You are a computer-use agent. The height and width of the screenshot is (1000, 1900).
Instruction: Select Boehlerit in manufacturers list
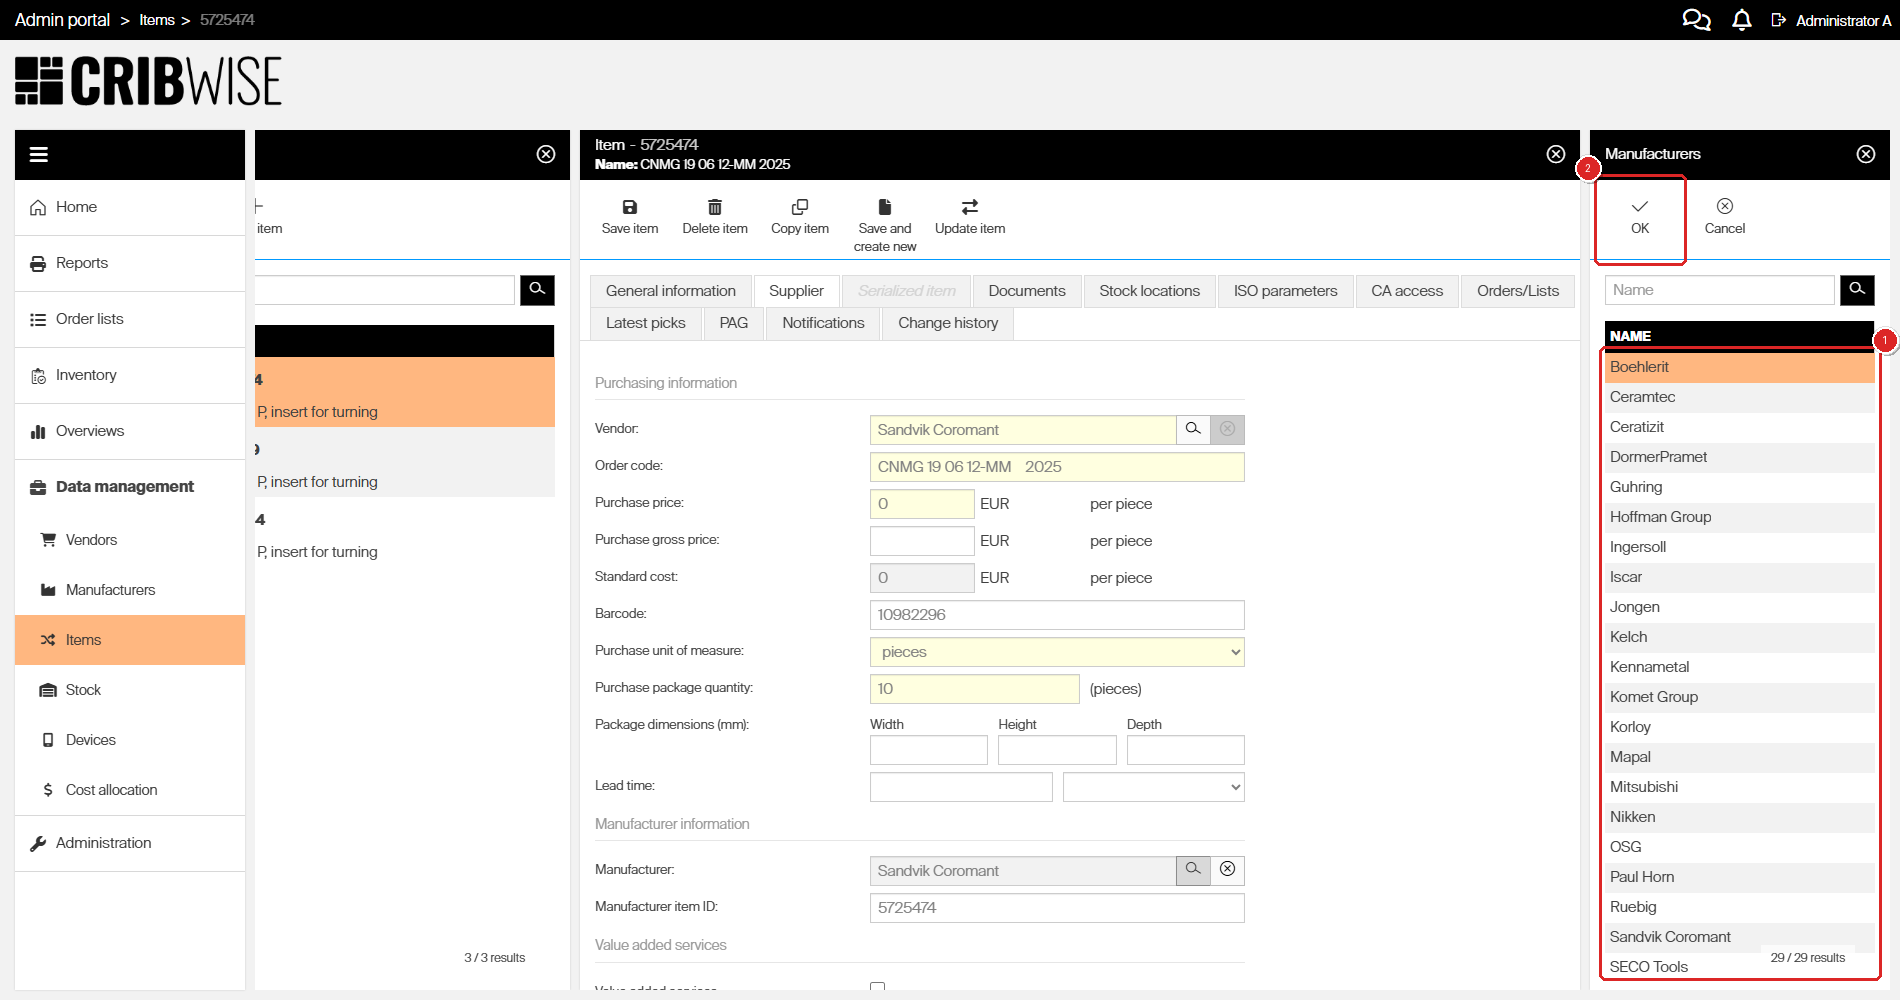click(1740, 367)
